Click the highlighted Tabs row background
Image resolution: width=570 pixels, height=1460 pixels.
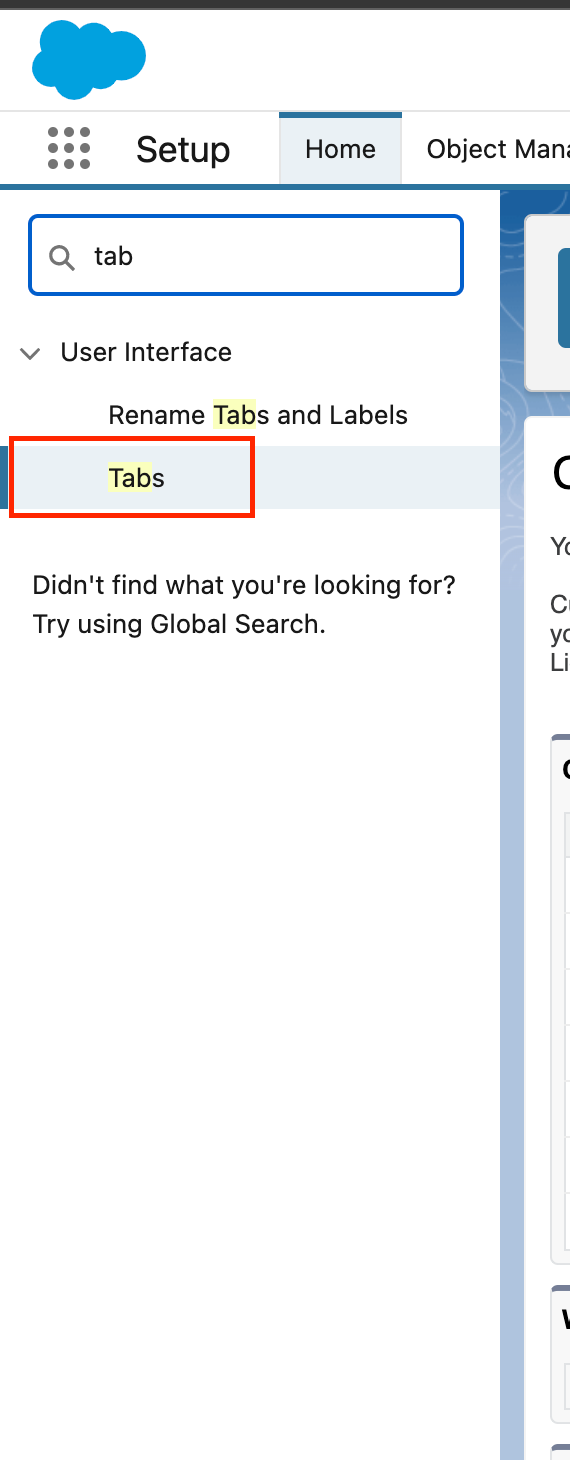pos(250,478)
